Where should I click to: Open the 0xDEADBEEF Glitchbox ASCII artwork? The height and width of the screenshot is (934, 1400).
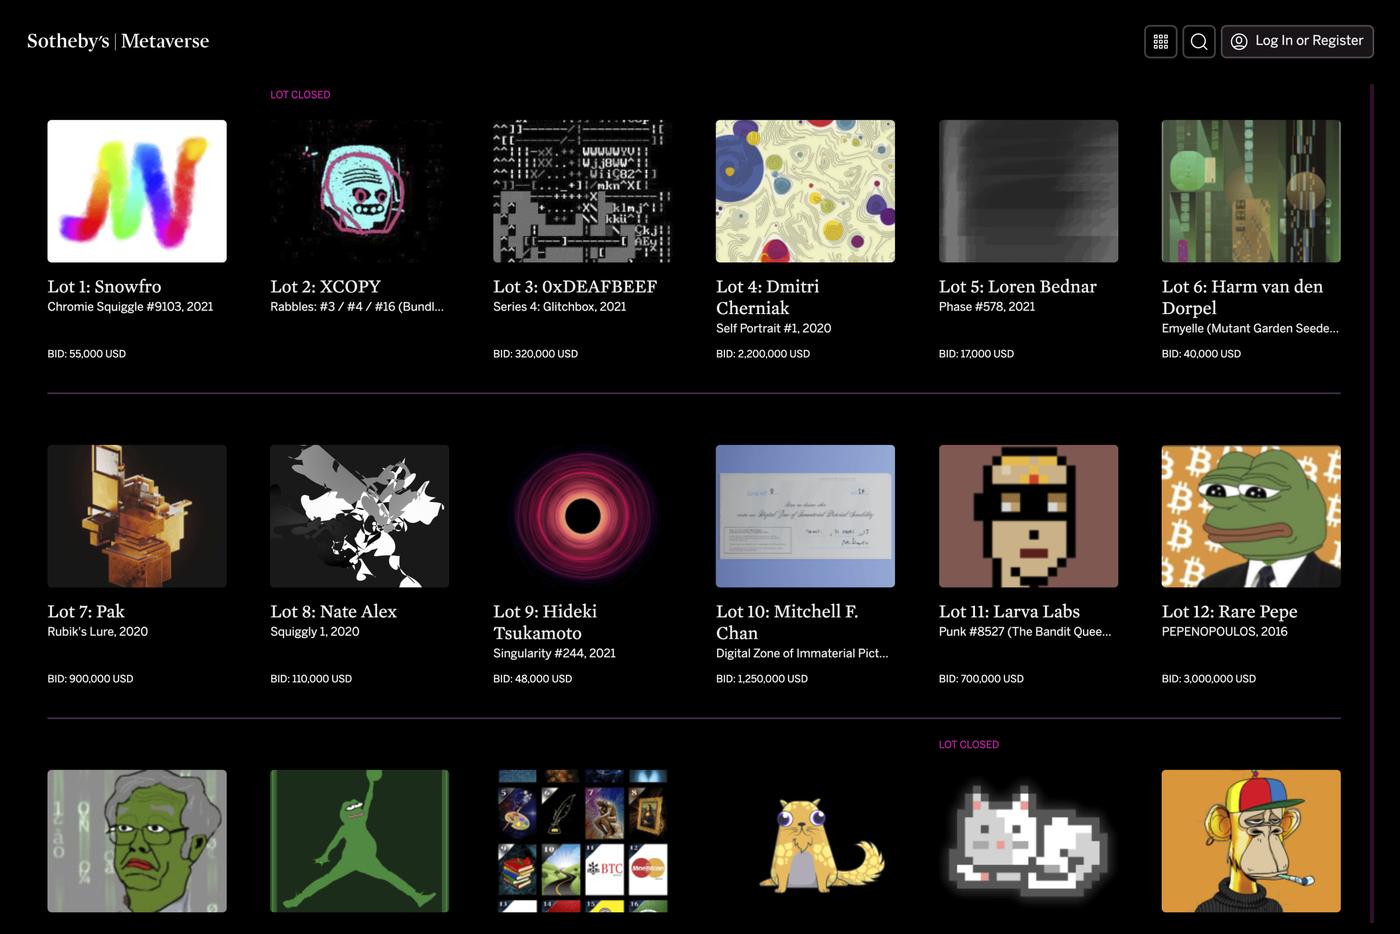coord(582,191)
